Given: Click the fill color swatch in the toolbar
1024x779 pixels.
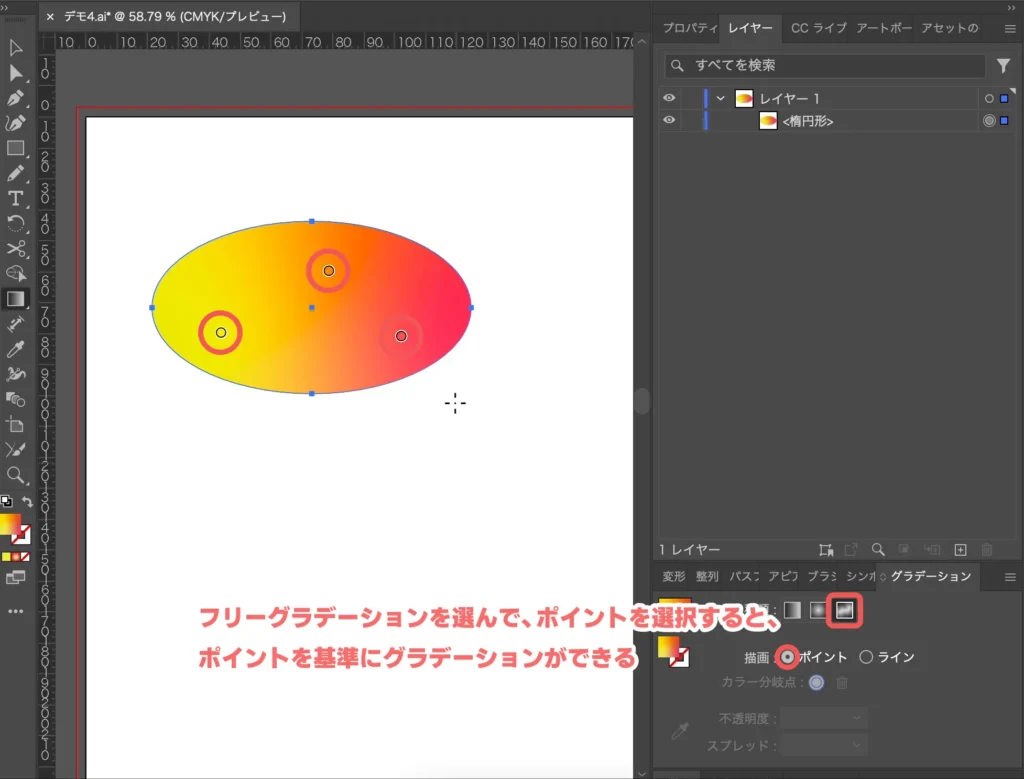Looking at the screenshot, I should pos(12,525).
